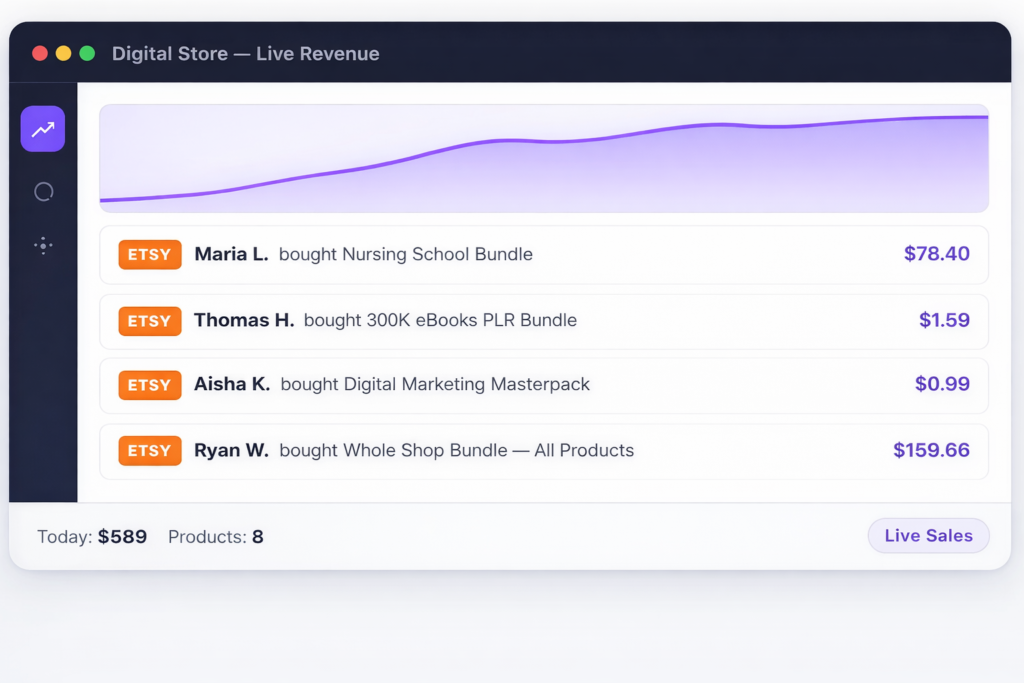Click the Today $589 total

pyautogui.click(x=92, y=537)
